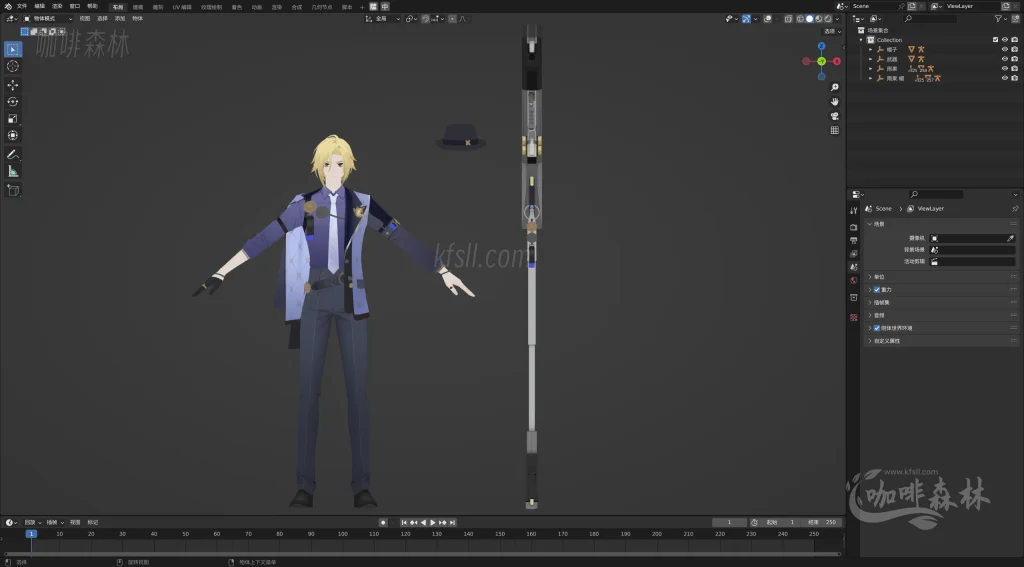Open the Texture properties tab
Screen dimensions: 1024x567
(x=854, y=317)
